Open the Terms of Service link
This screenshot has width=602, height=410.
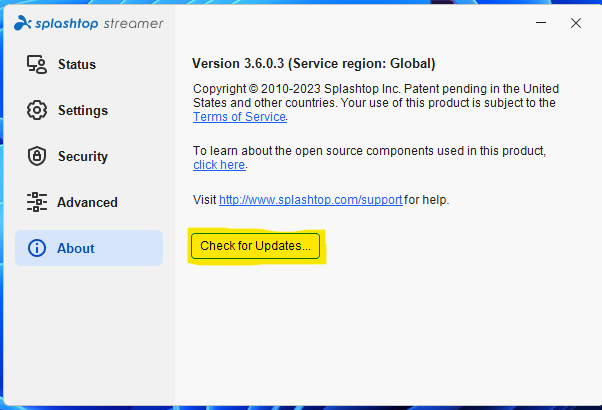(x=240, y=117)
